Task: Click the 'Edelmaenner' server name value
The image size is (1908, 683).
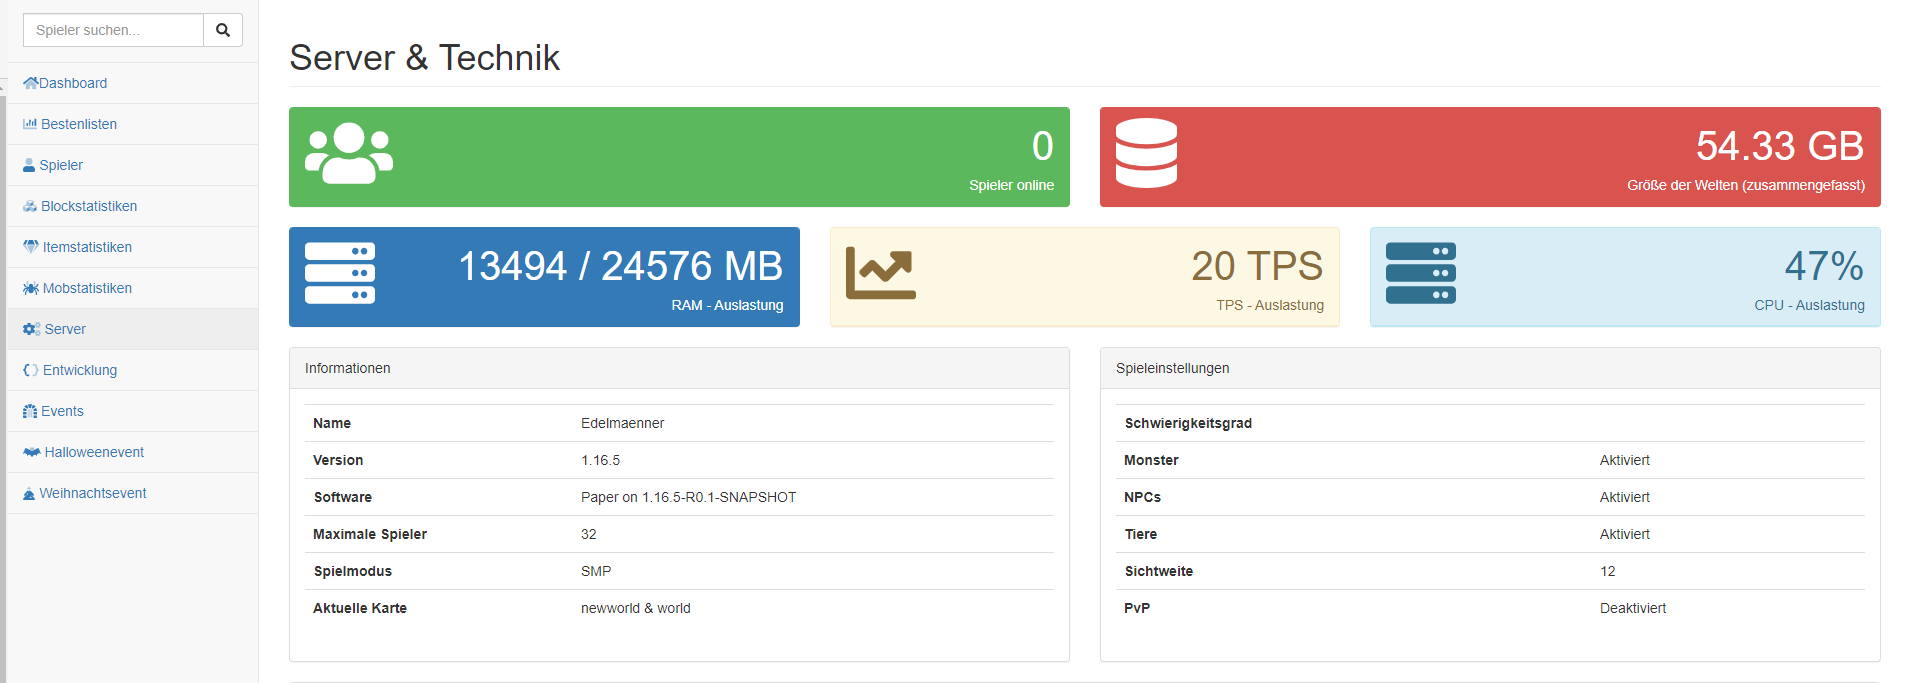Action: [622, 423]
